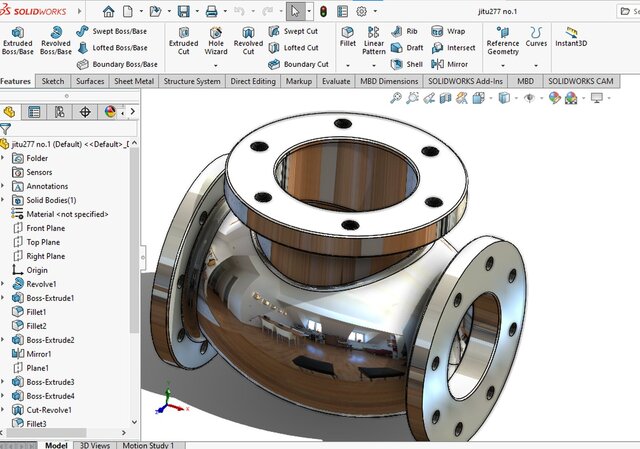Click the Draft tool
640x449 pixels.
[x=407, y=48]
